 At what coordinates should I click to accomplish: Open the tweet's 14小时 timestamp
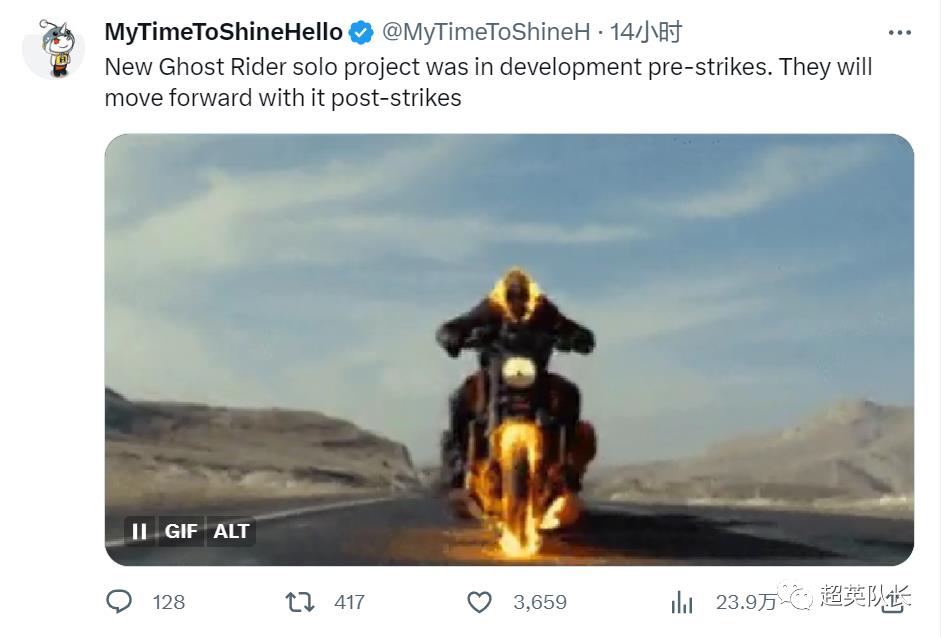pos(646,32)
